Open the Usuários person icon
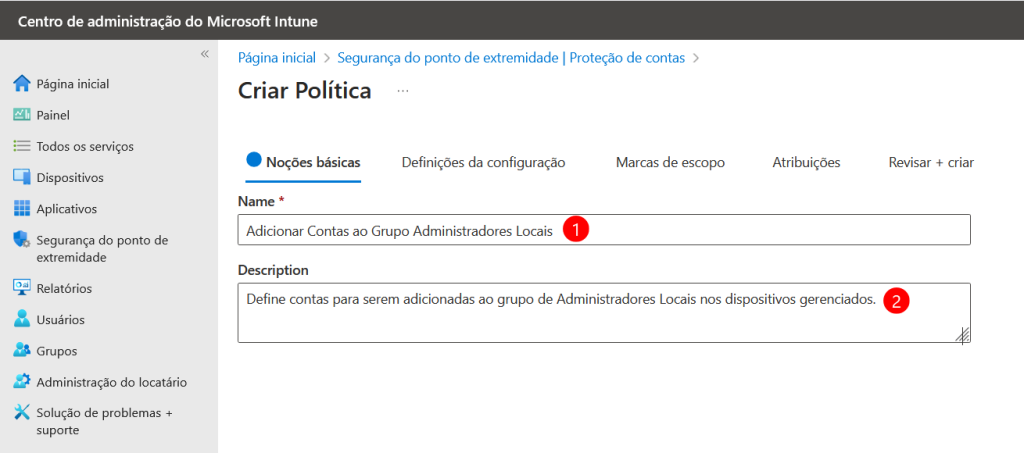Screen dimensions: 1024x453 point(22,319)
